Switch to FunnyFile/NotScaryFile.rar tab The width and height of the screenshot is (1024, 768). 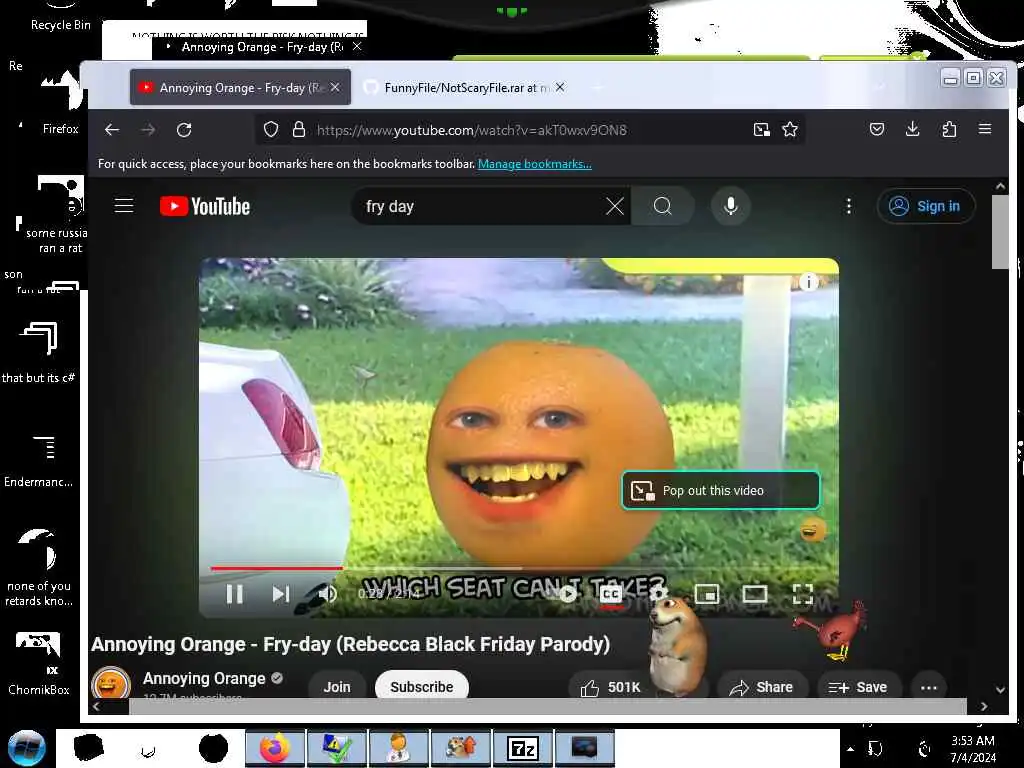464,88
